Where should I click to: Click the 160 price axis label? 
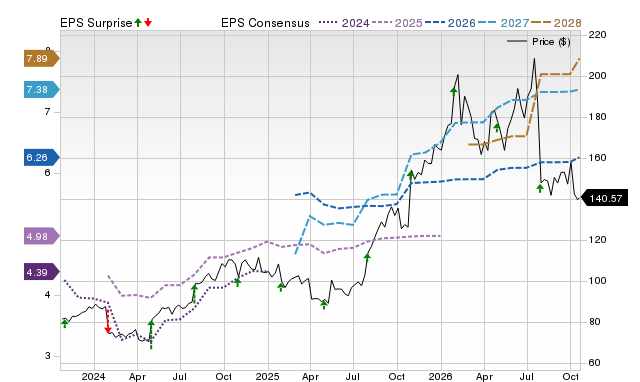click(597, 158)
